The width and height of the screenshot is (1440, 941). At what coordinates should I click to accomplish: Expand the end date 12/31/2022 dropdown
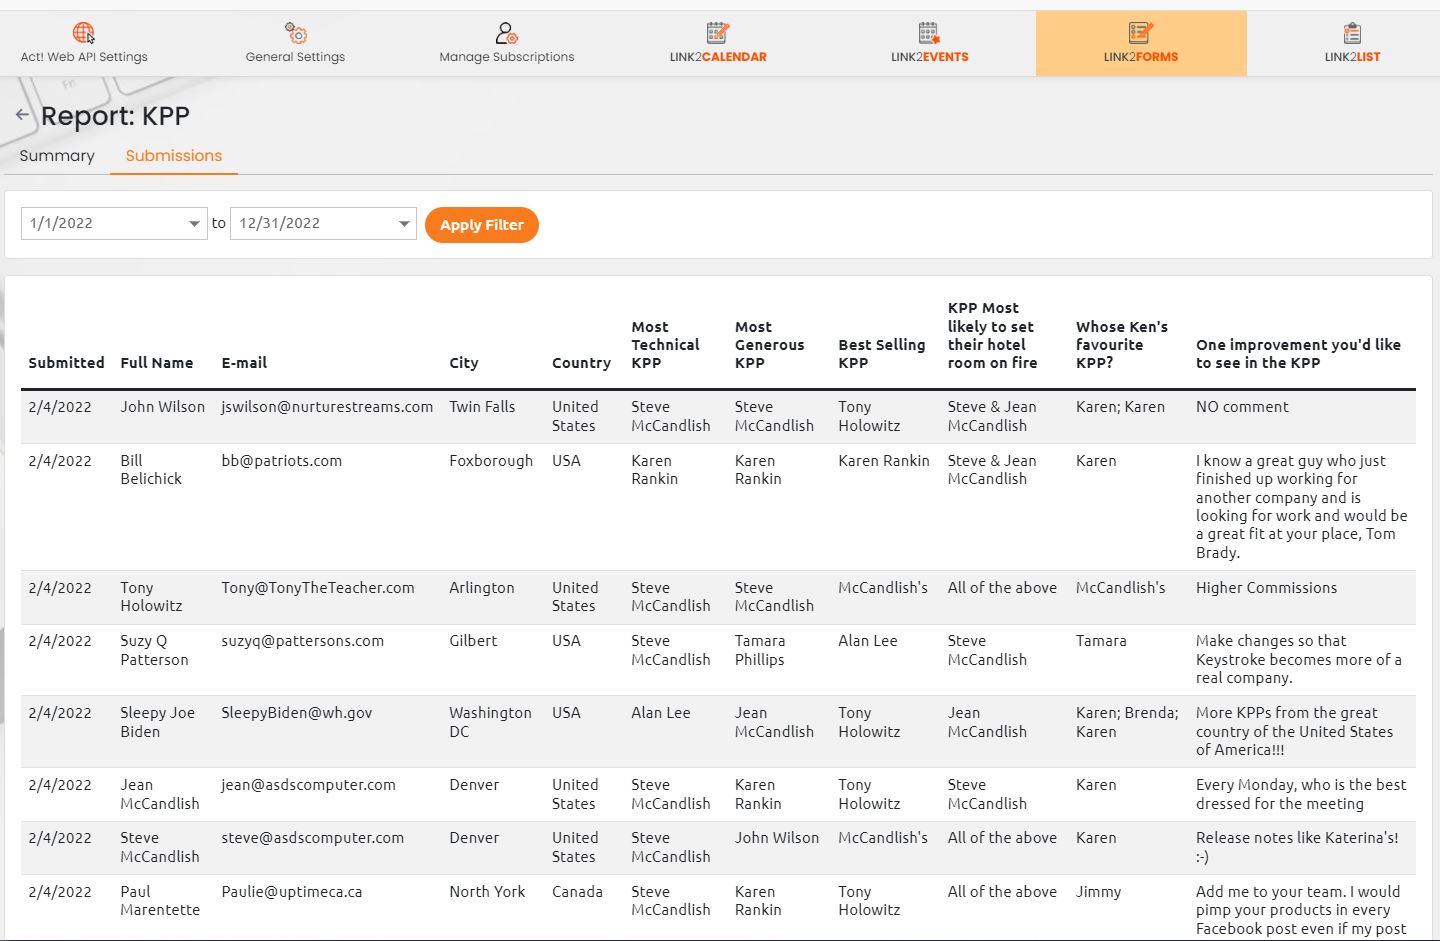pyautogui.click(x=404, y=224)
